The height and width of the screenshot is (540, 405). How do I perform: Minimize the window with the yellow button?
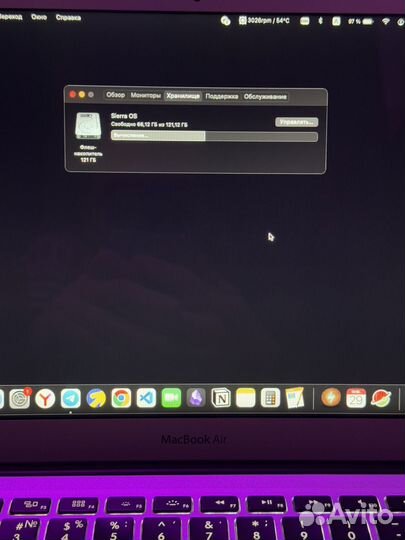pos(82,94)
